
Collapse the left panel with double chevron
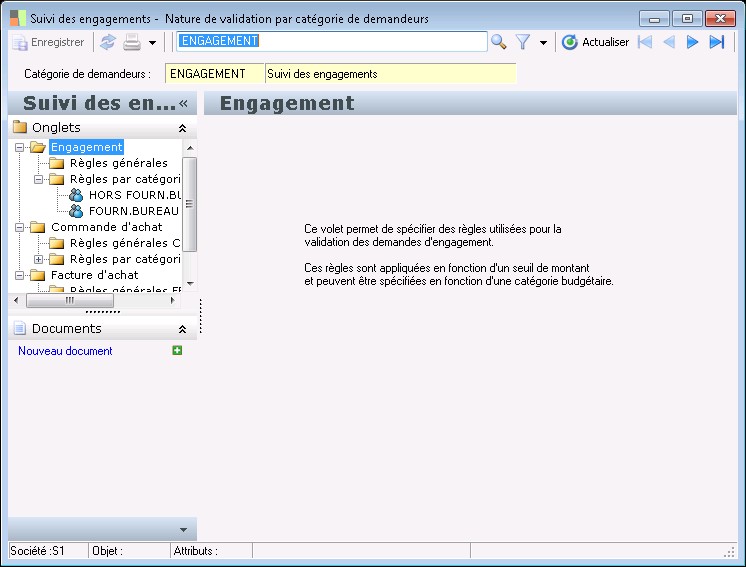click(184, 103)
